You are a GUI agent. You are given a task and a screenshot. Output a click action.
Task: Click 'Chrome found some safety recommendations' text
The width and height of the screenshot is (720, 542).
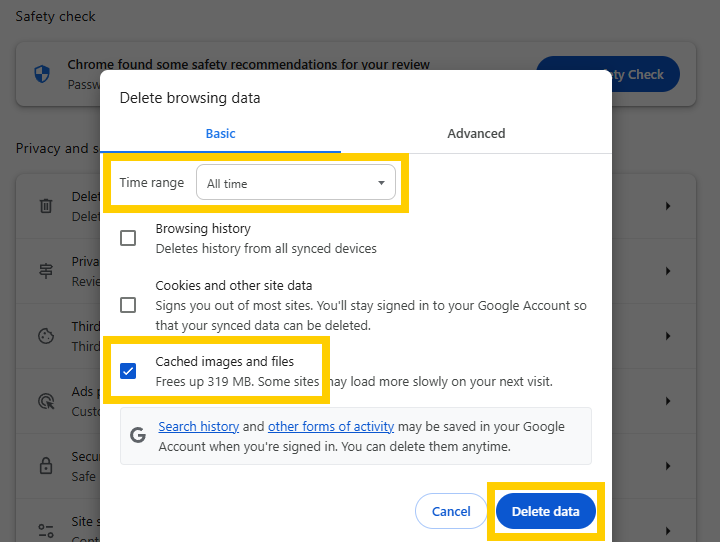pyautogui.click(x=248, y=64)
